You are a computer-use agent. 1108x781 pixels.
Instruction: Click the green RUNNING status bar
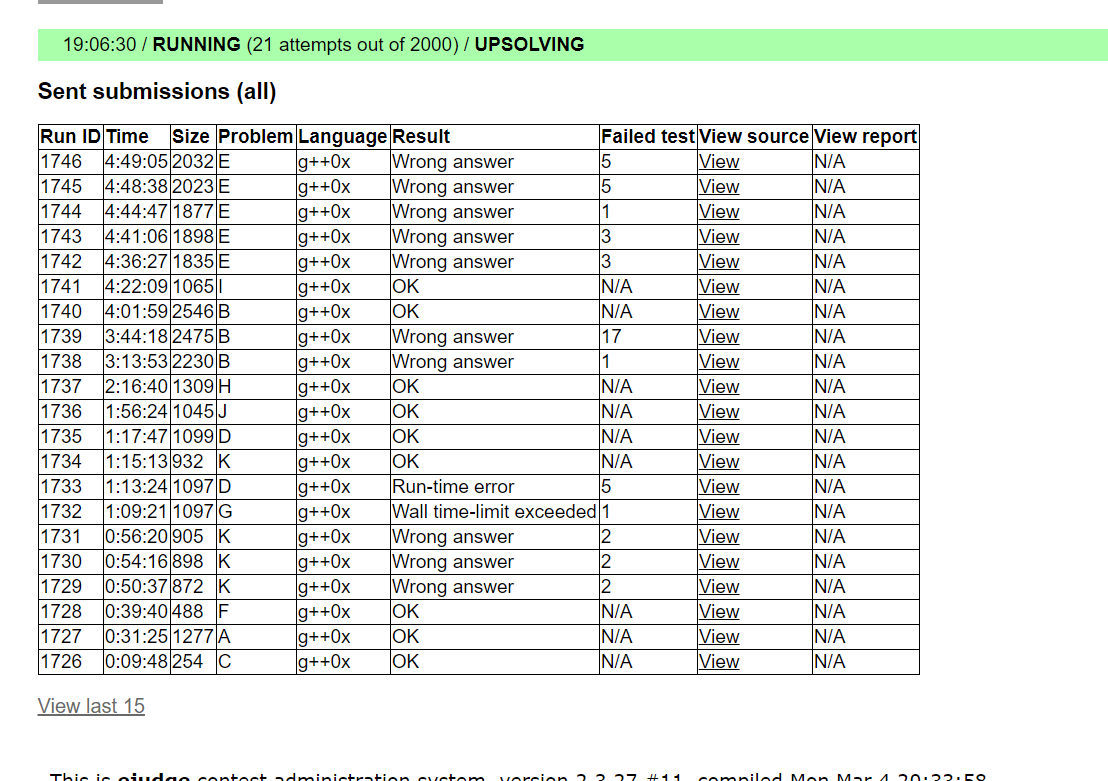pos(573,45)
